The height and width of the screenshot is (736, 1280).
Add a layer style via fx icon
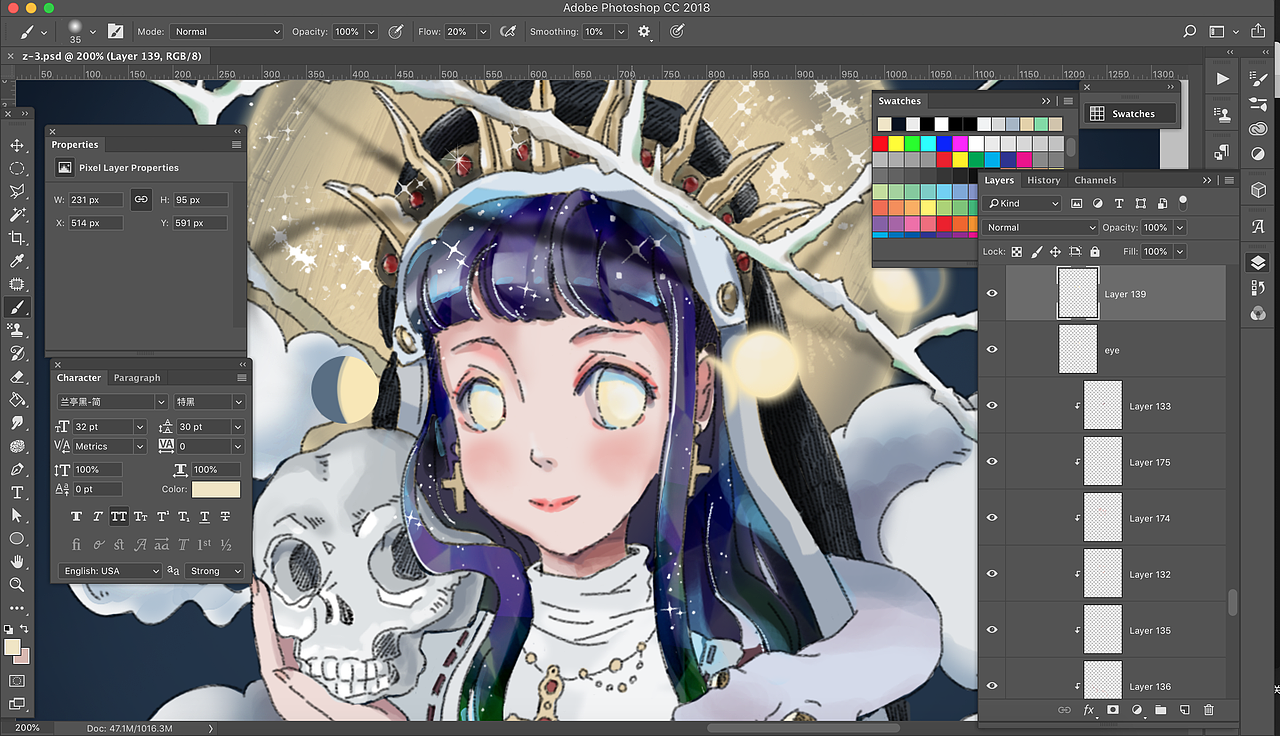(x=1088, y=710)
